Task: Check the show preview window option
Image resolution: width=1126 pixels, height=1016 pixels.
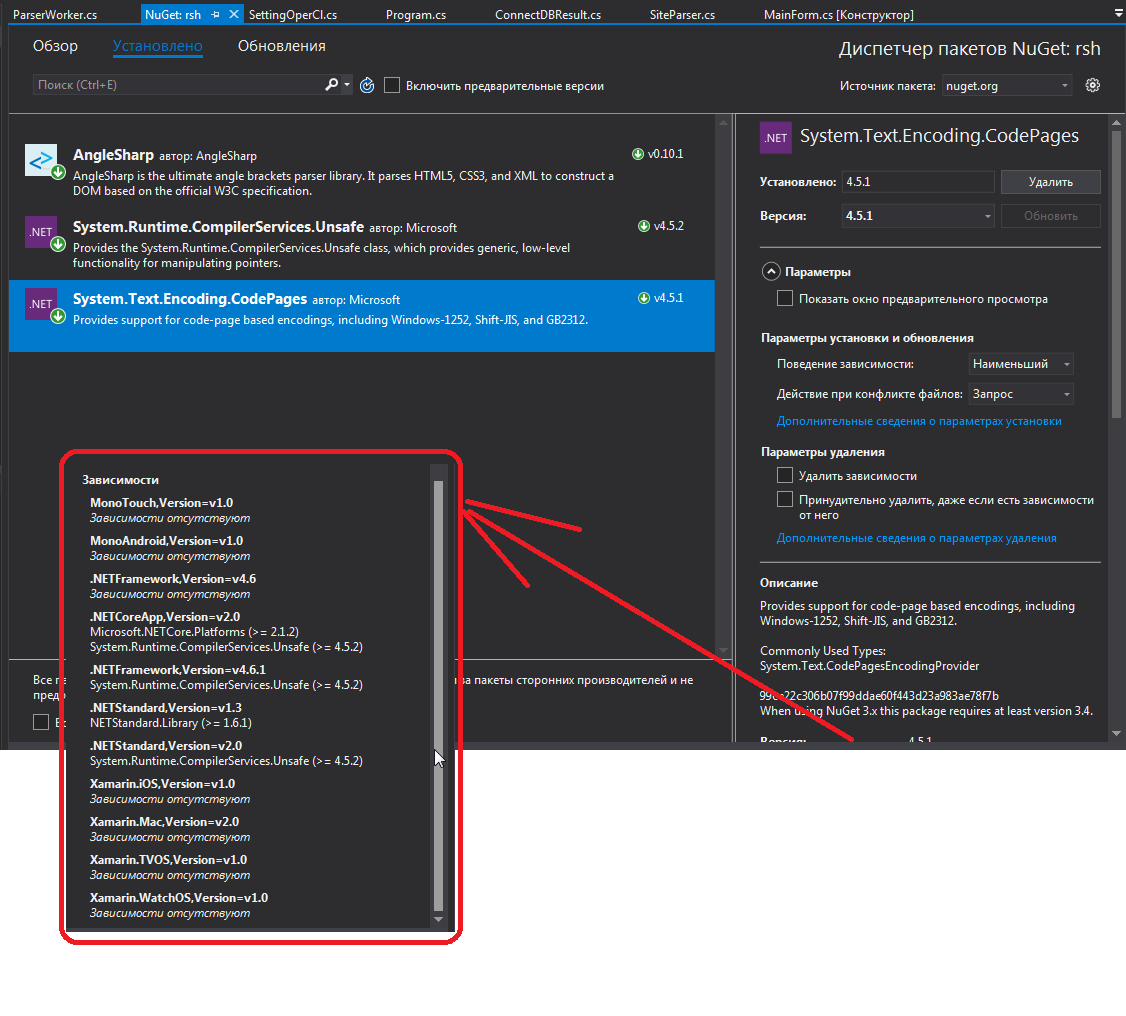Action: [x=785, y=299]
